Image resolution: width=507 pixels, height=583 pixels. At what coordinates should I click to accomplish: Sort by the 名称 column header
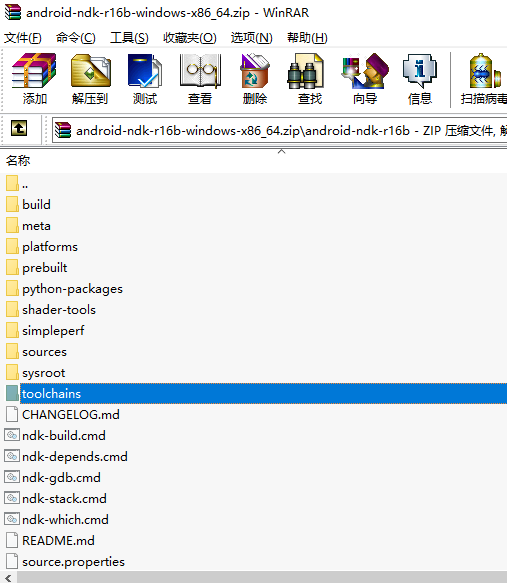[18, 161]
